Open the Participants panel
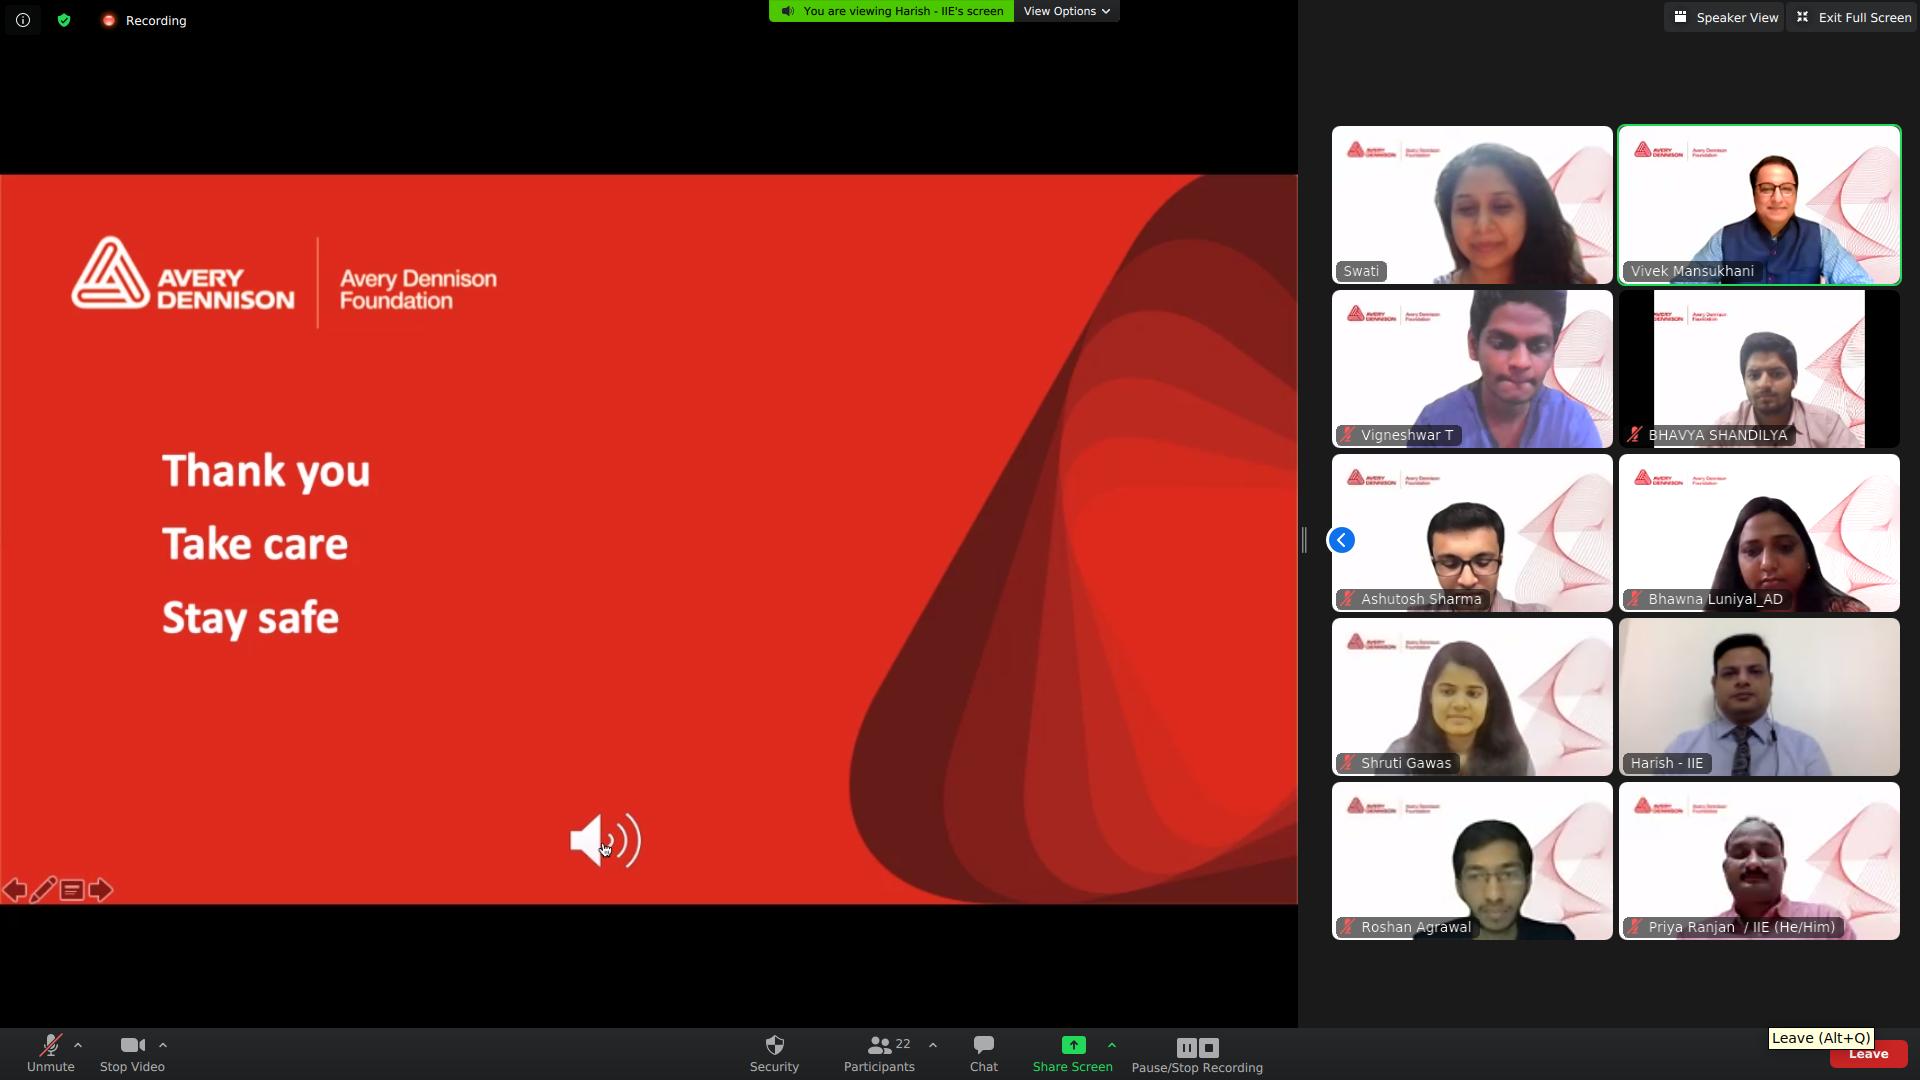The height and width of the screenshot is (1080, 1920). pyautogui.click(x=879, y=1054)
